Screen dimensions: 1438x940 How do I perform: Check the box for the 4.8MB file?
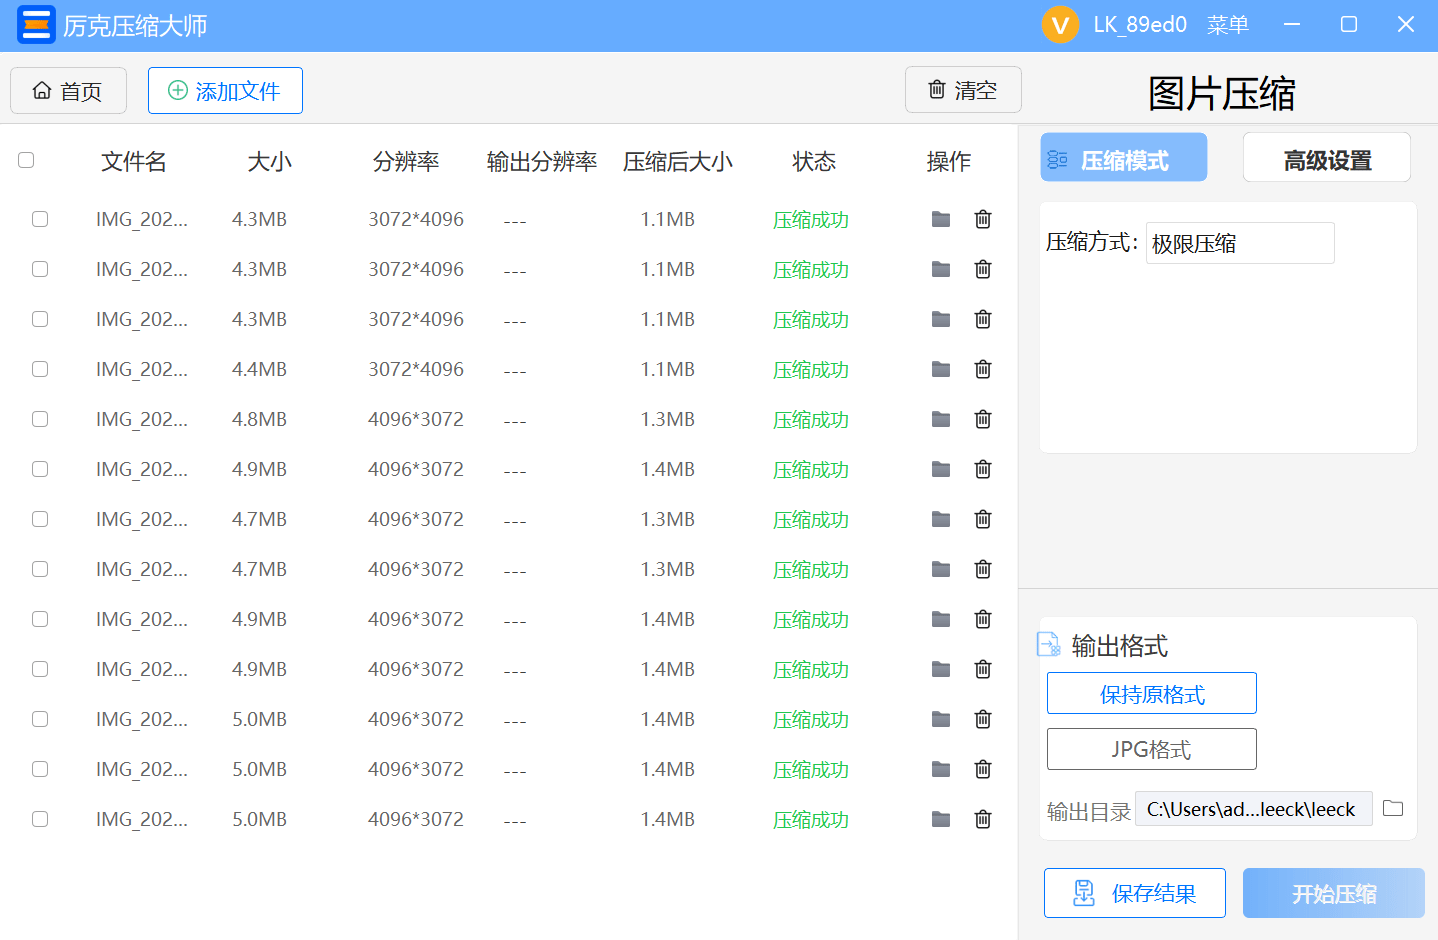point(40,419)
